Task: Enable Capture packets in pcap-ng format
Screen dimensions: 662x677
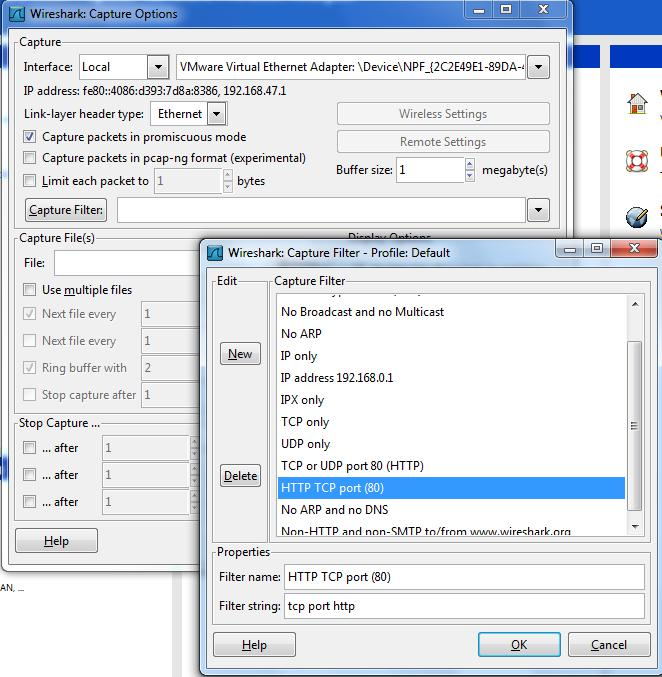Action: pos(29,158)
